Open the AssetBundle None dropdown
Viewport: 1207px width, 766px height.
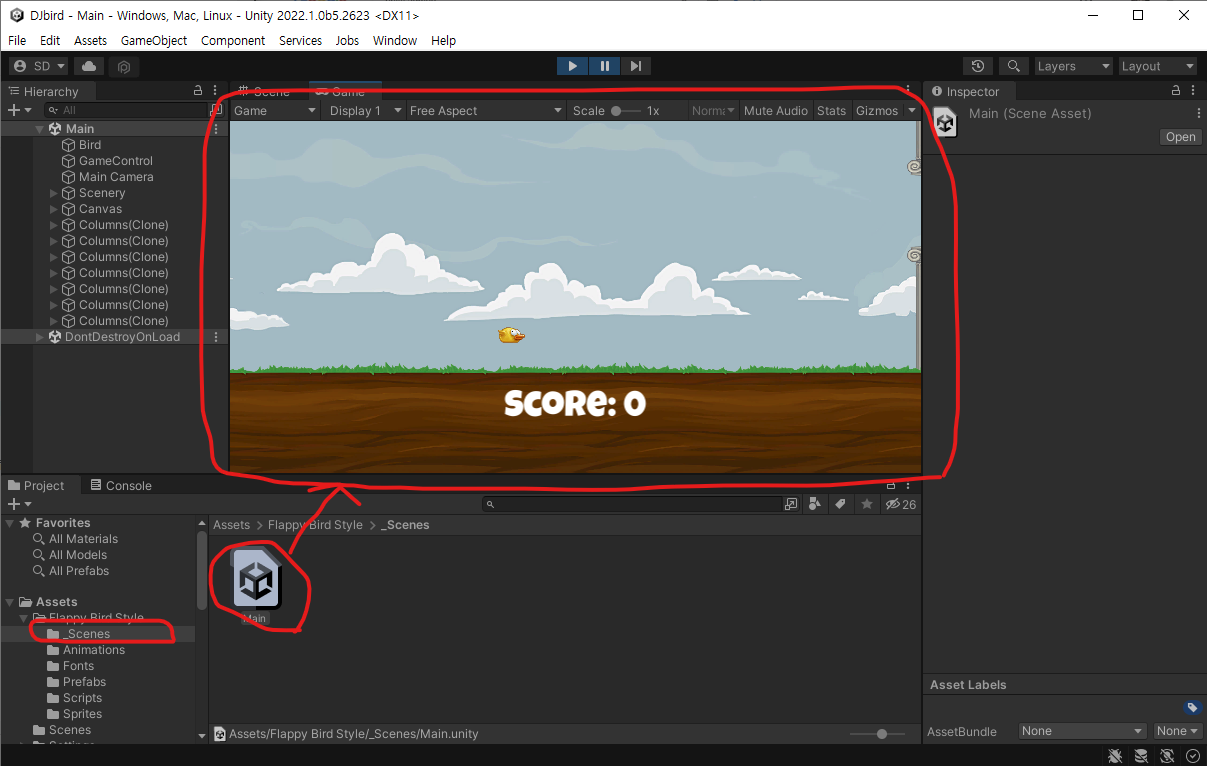pyautogui.click(x=1082, y=731)
